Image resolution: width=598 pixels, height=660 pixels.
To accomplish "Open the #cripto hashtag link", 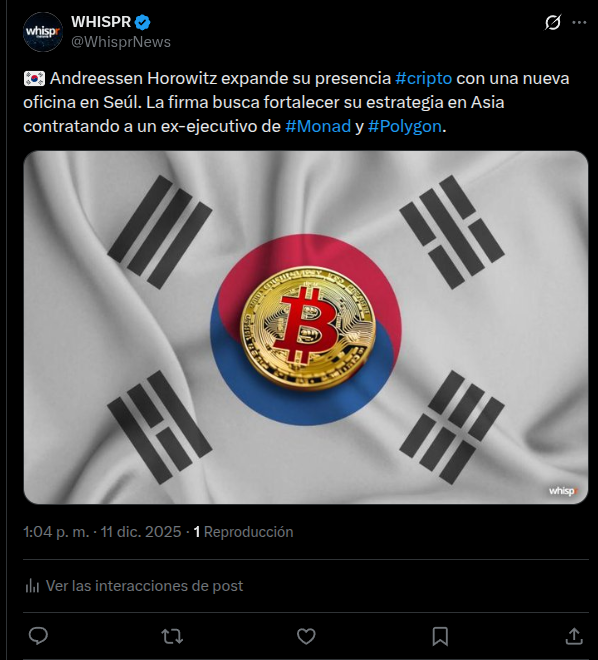I will point(424,78).
